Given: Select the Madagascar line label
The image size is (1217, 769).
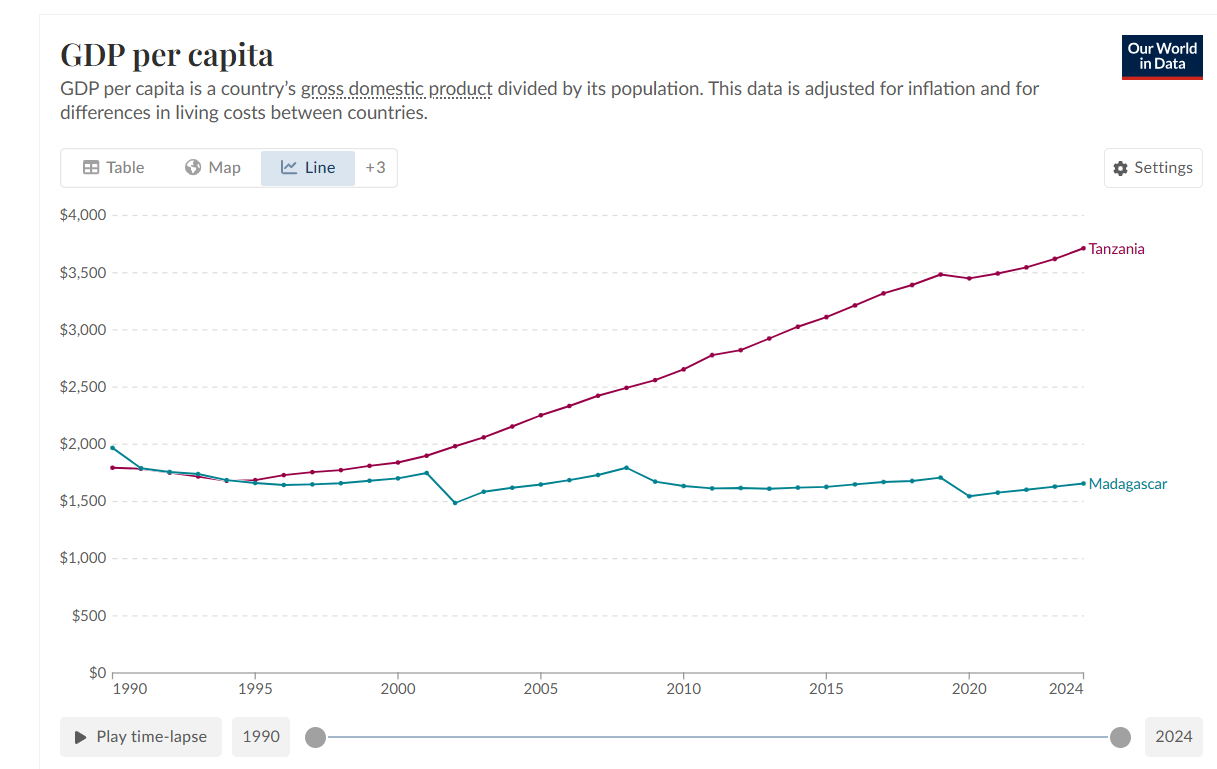Looking at the screenshot, I should [x=1127, y=484].
